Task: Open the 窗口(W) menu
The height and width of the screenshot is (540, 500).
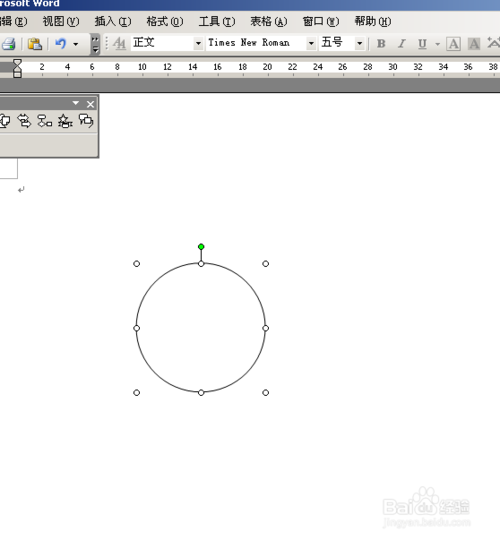Action: [321, 21]
